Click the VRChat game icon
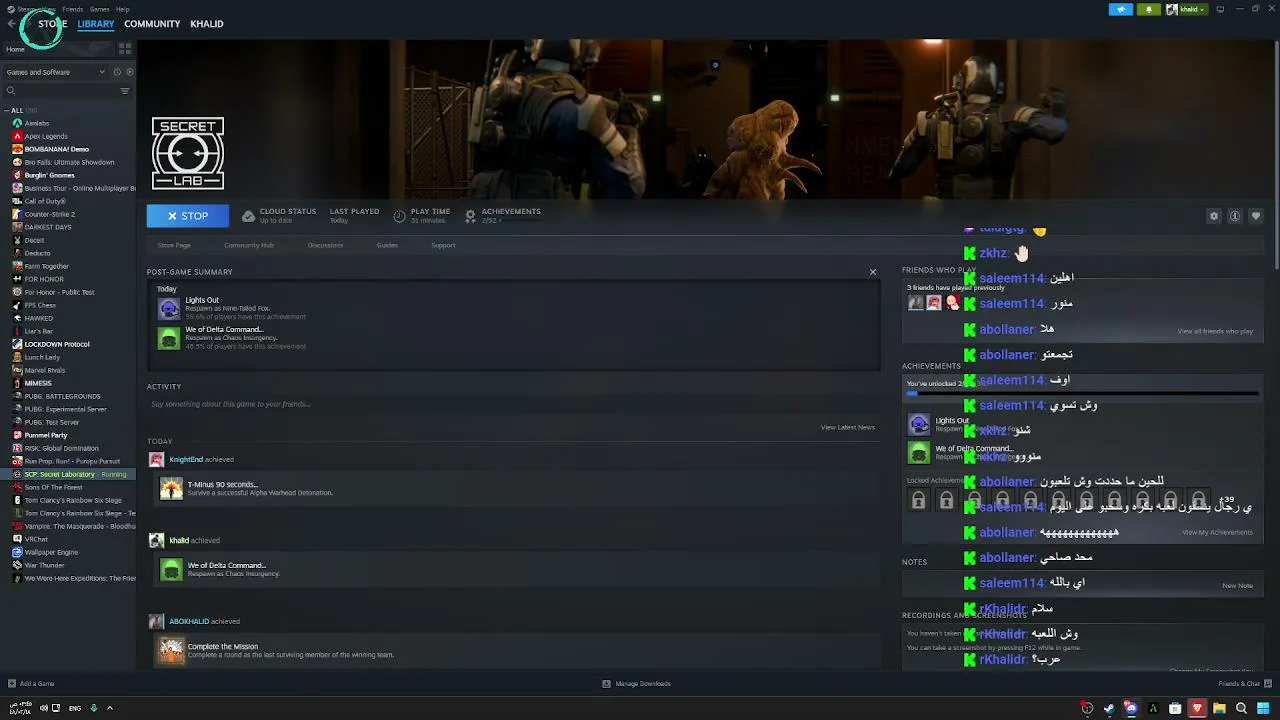This screenshot has height=720, width=1280. (x=17, y=539)
